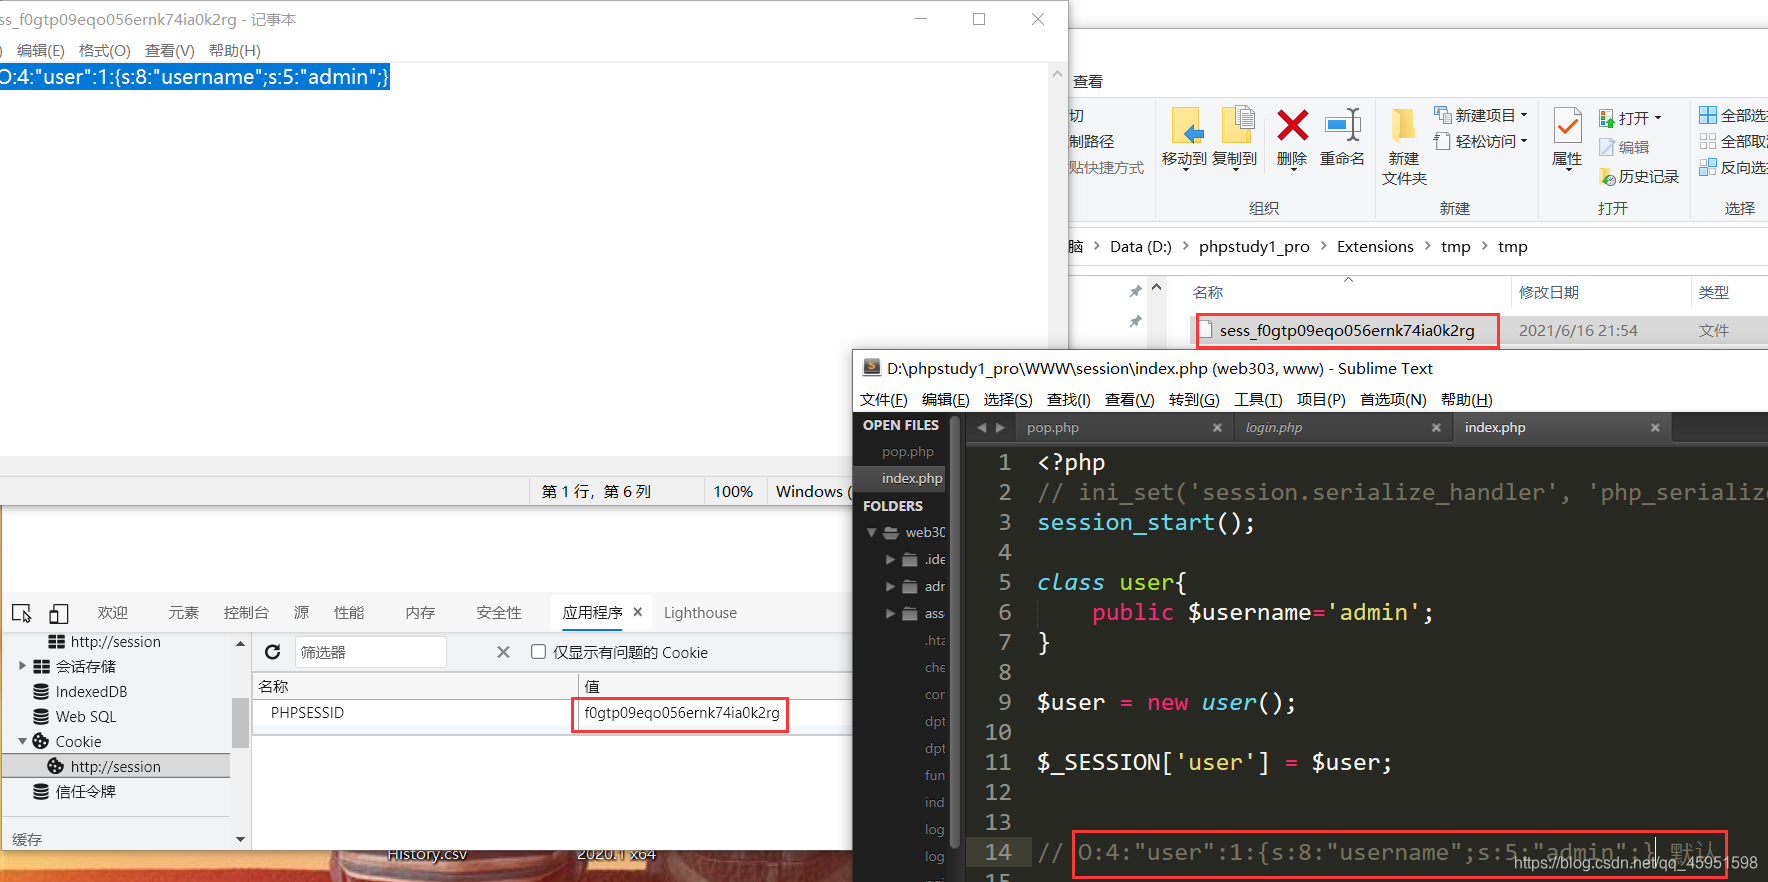Select Web SQL in DevTools sidebar
Viewport: 1768px width, 882px height.
click(x=86, y=717)
